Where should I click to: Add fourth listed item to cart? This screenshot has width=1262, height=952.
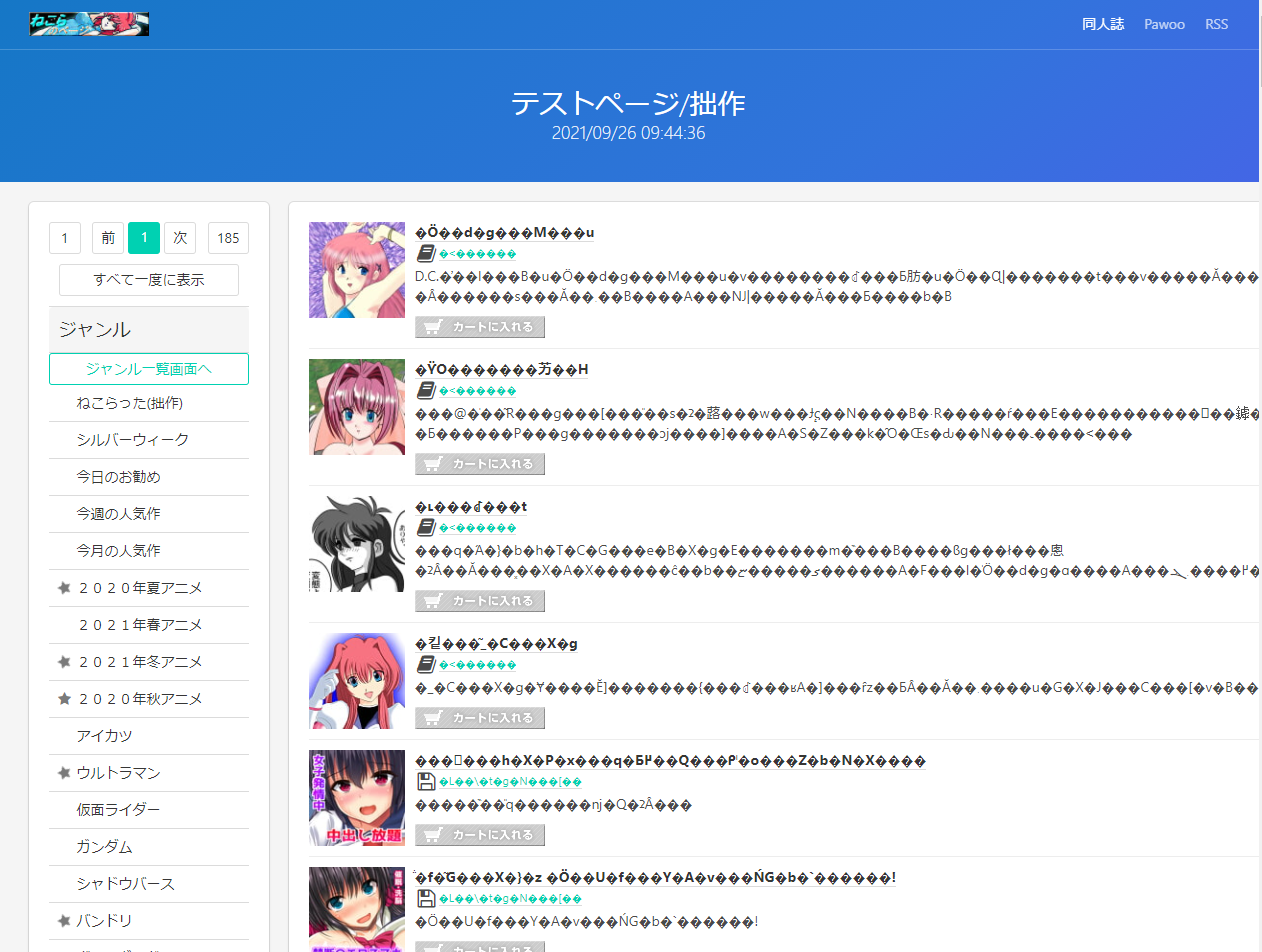480,718
